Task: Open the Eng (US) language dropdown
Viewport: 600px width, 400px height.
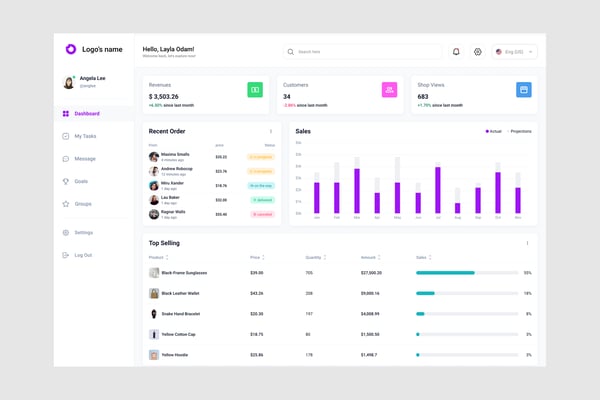Action: coord(515,52)
